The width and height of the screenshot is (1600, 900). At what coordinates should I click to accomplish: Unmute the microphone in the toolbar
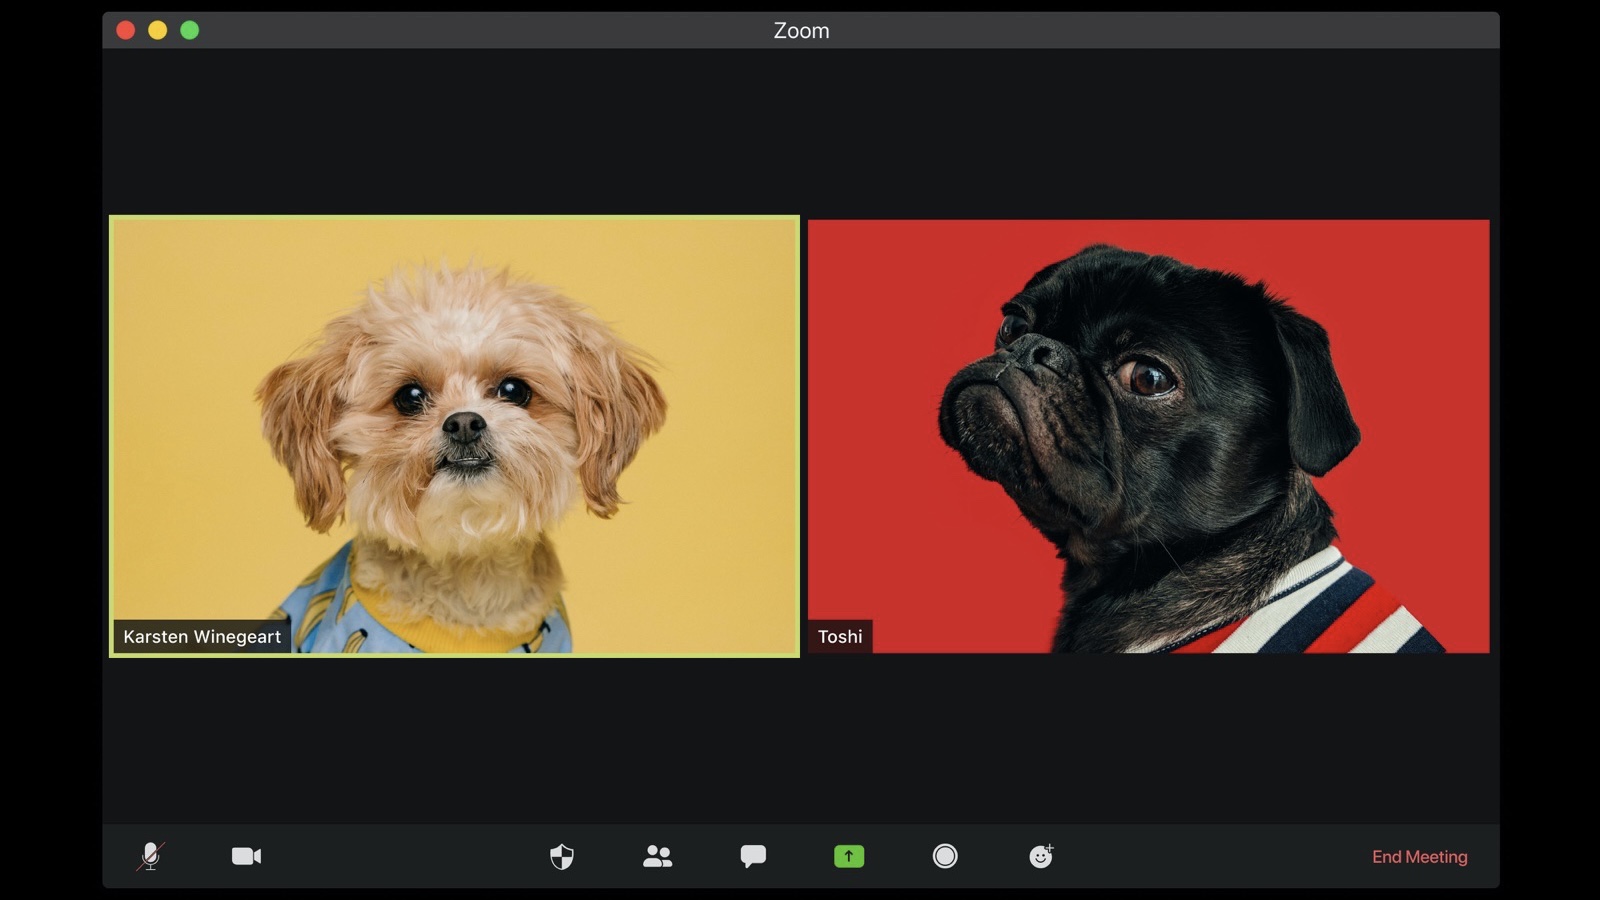tap(150, 856)
